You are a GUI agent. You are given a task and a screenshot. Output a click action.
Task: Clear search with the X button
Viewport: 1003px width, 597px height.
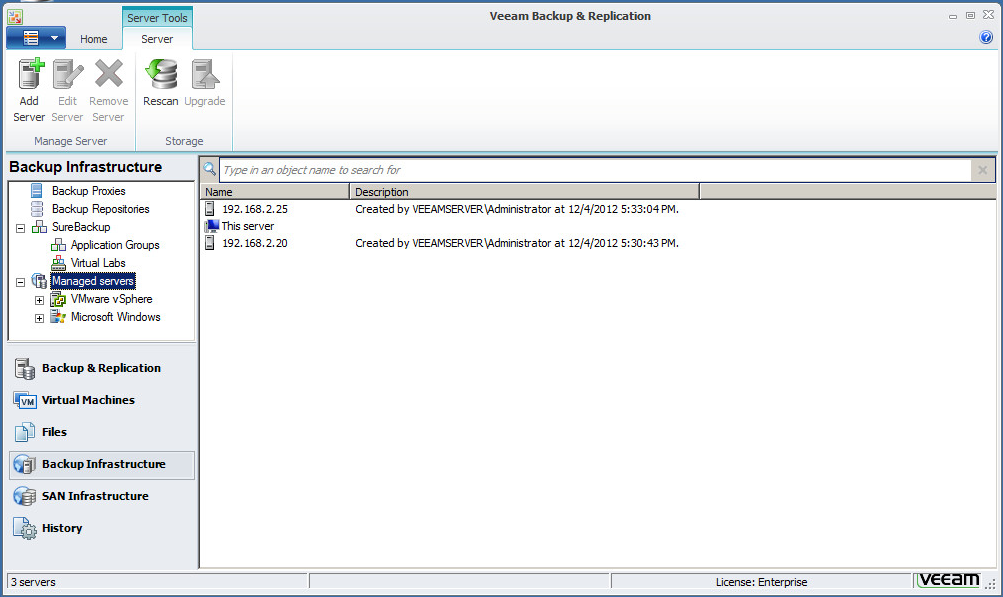click(983, 170)
